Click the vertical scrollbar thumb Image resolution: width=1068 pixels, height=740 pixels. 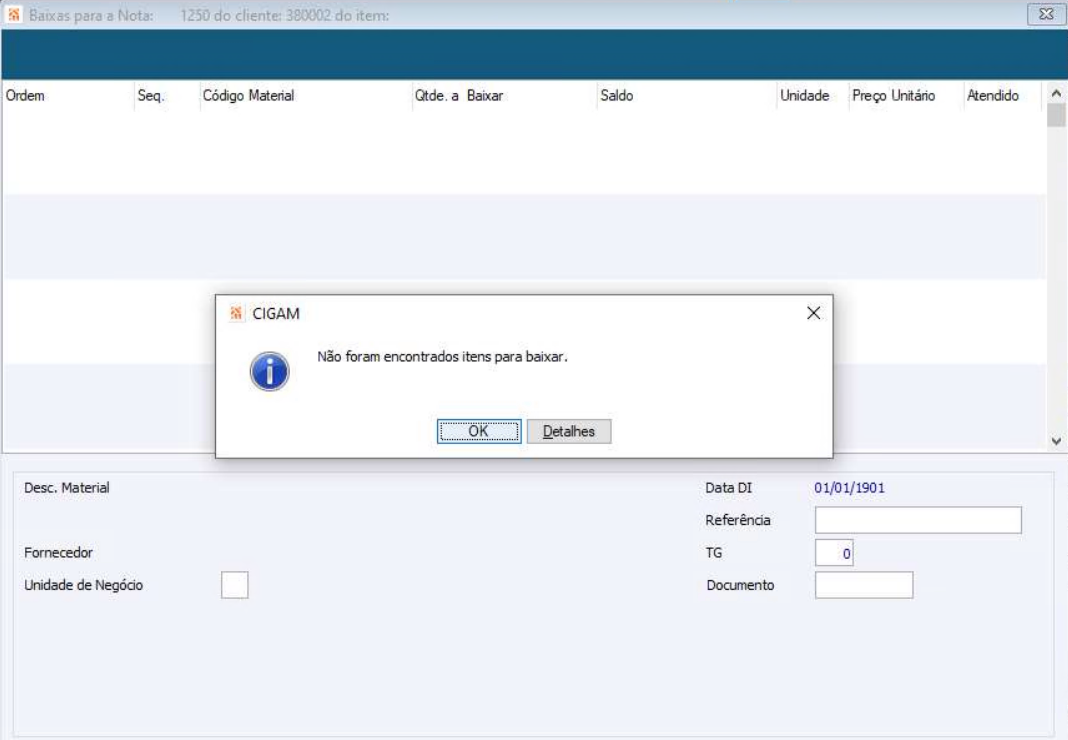pyautogui.click(x=1056, y=114)
